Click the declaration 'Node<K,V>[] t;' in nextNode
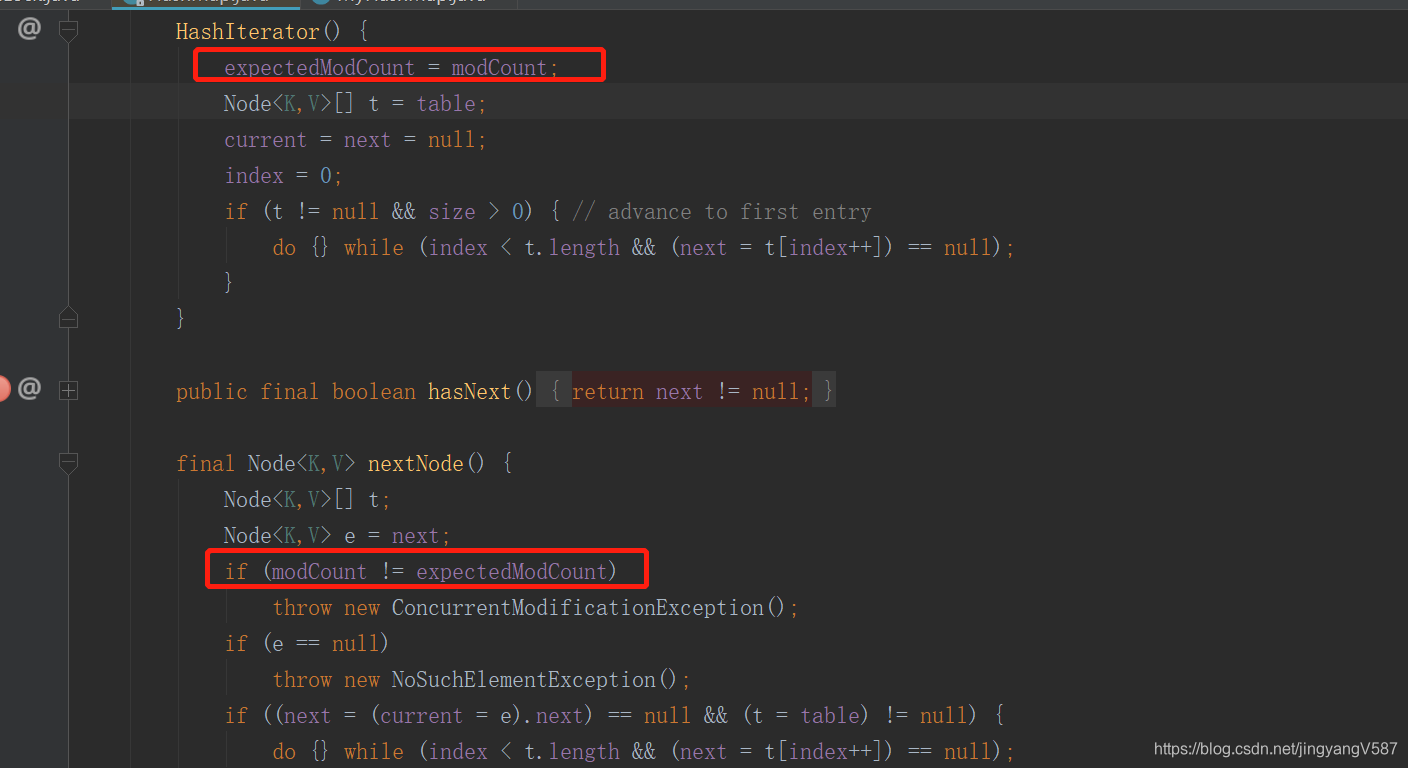1408x768 pixels. tap(307, 500)
